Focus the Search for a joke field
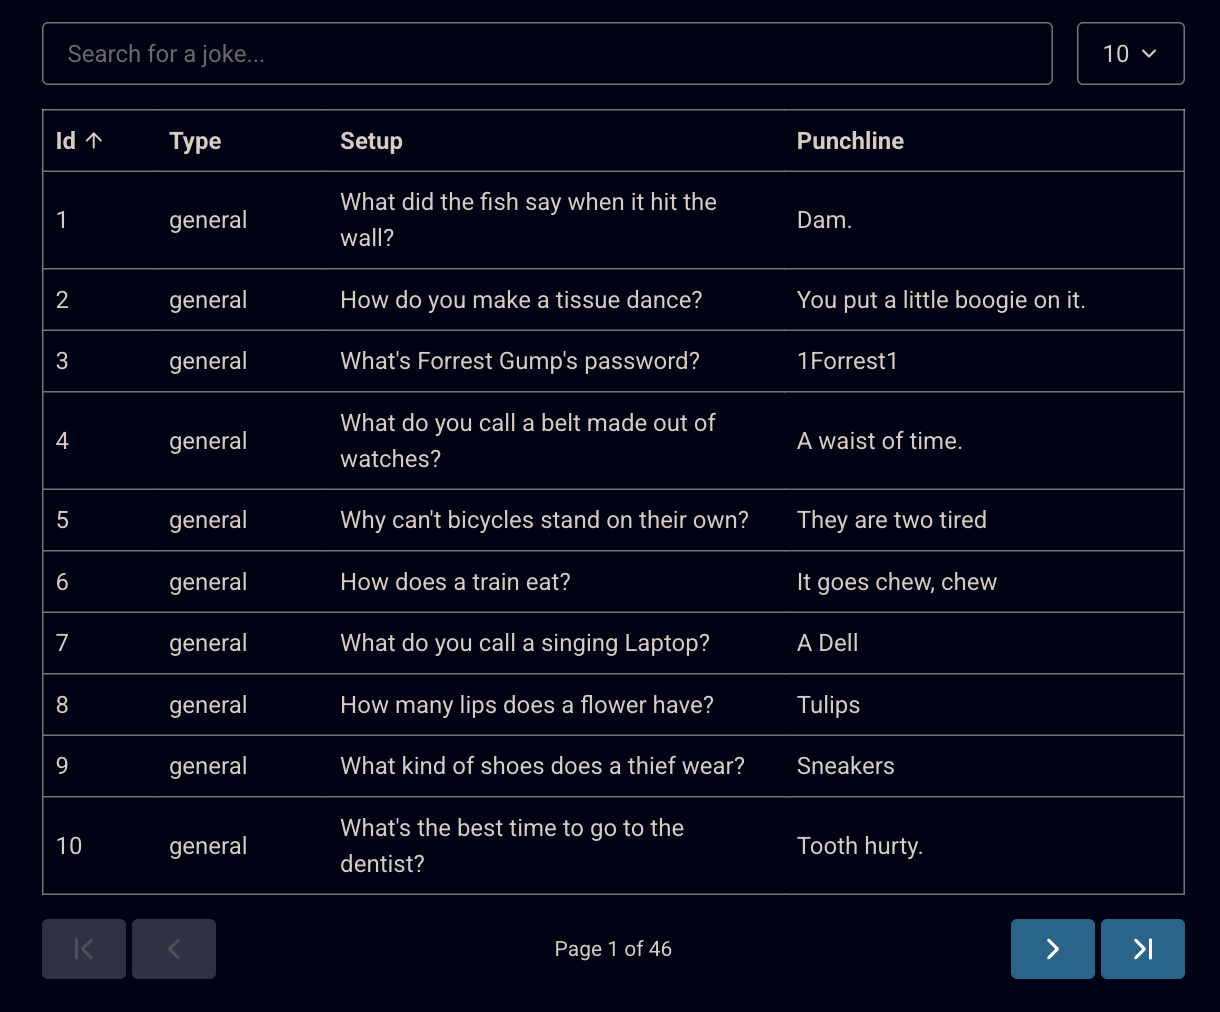This screenshot has width=1220, height=1012. pos(547,54)
